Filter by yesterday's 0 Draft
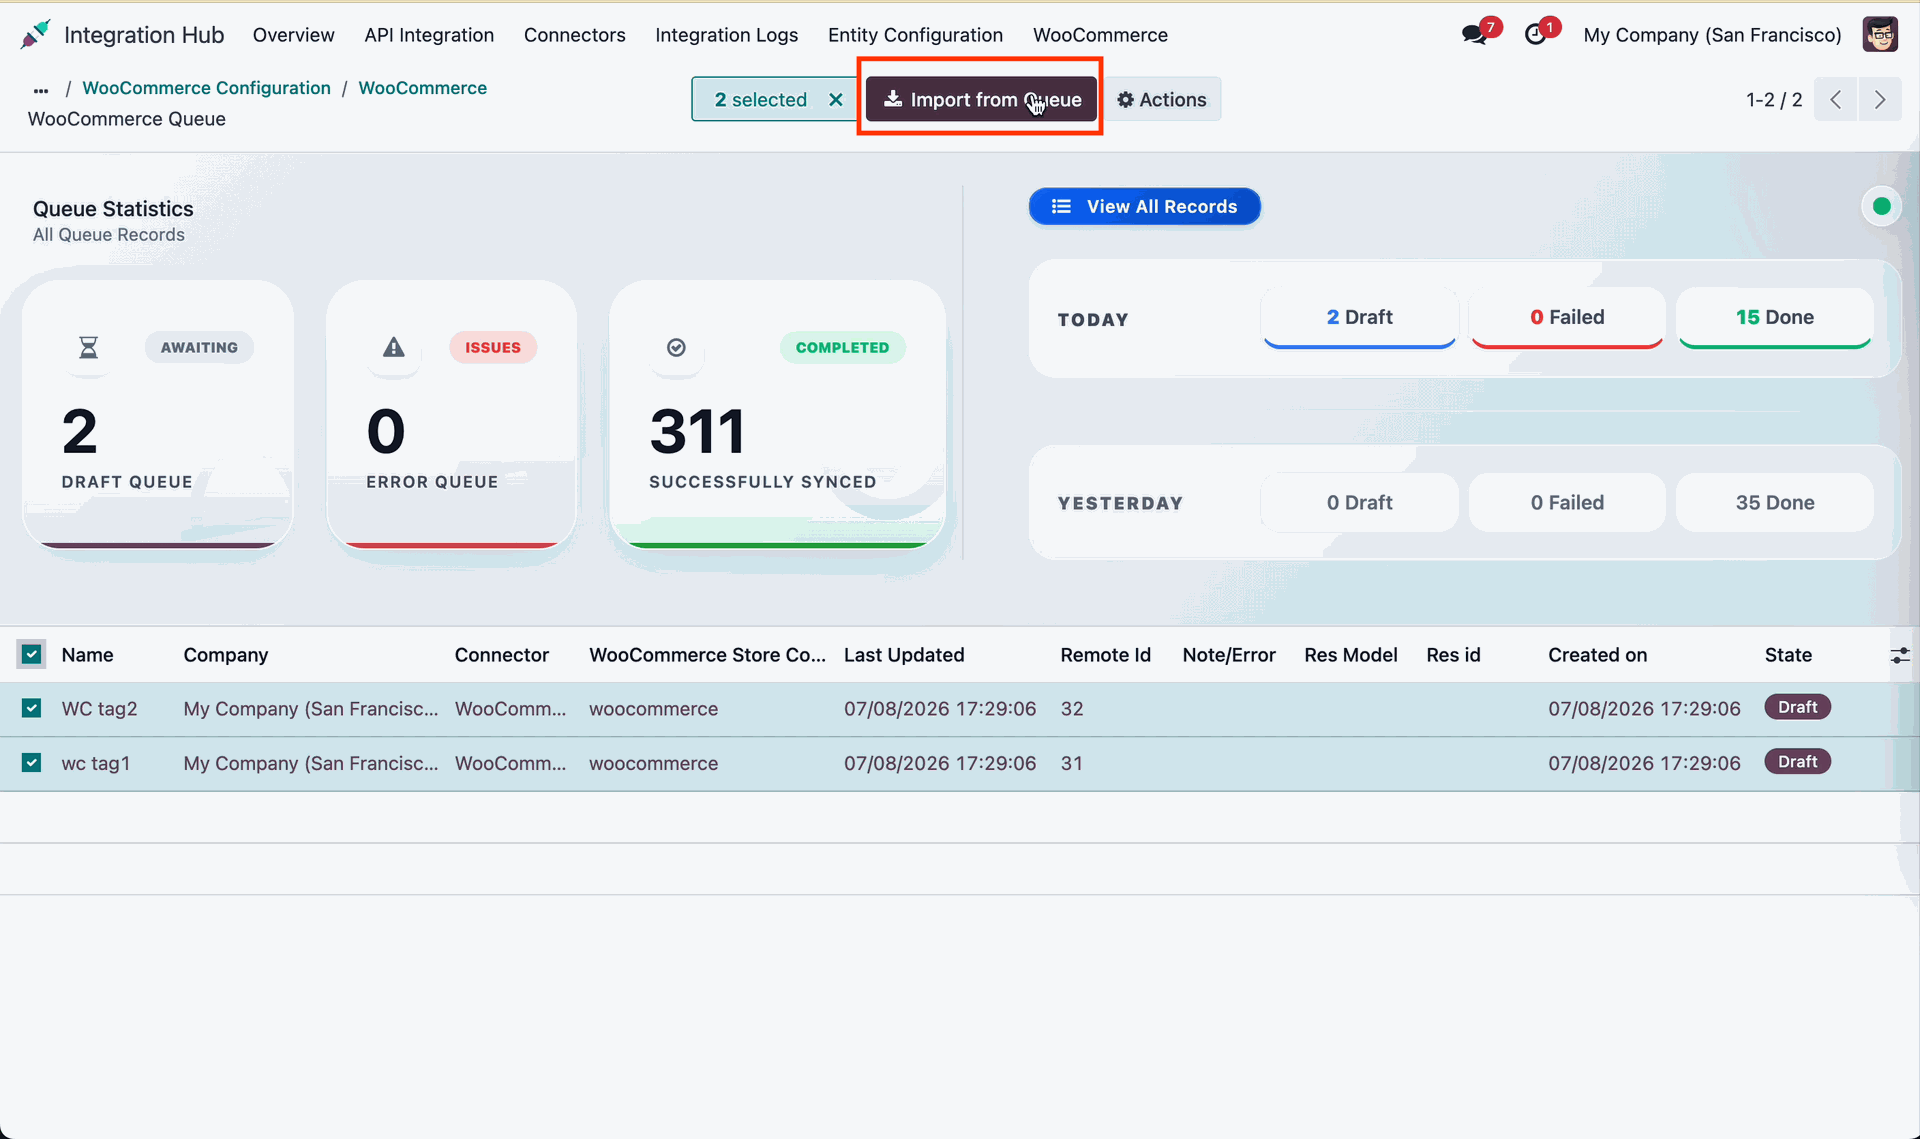The width and height of the screenshot is (1920, 1139). [1359, 502]
